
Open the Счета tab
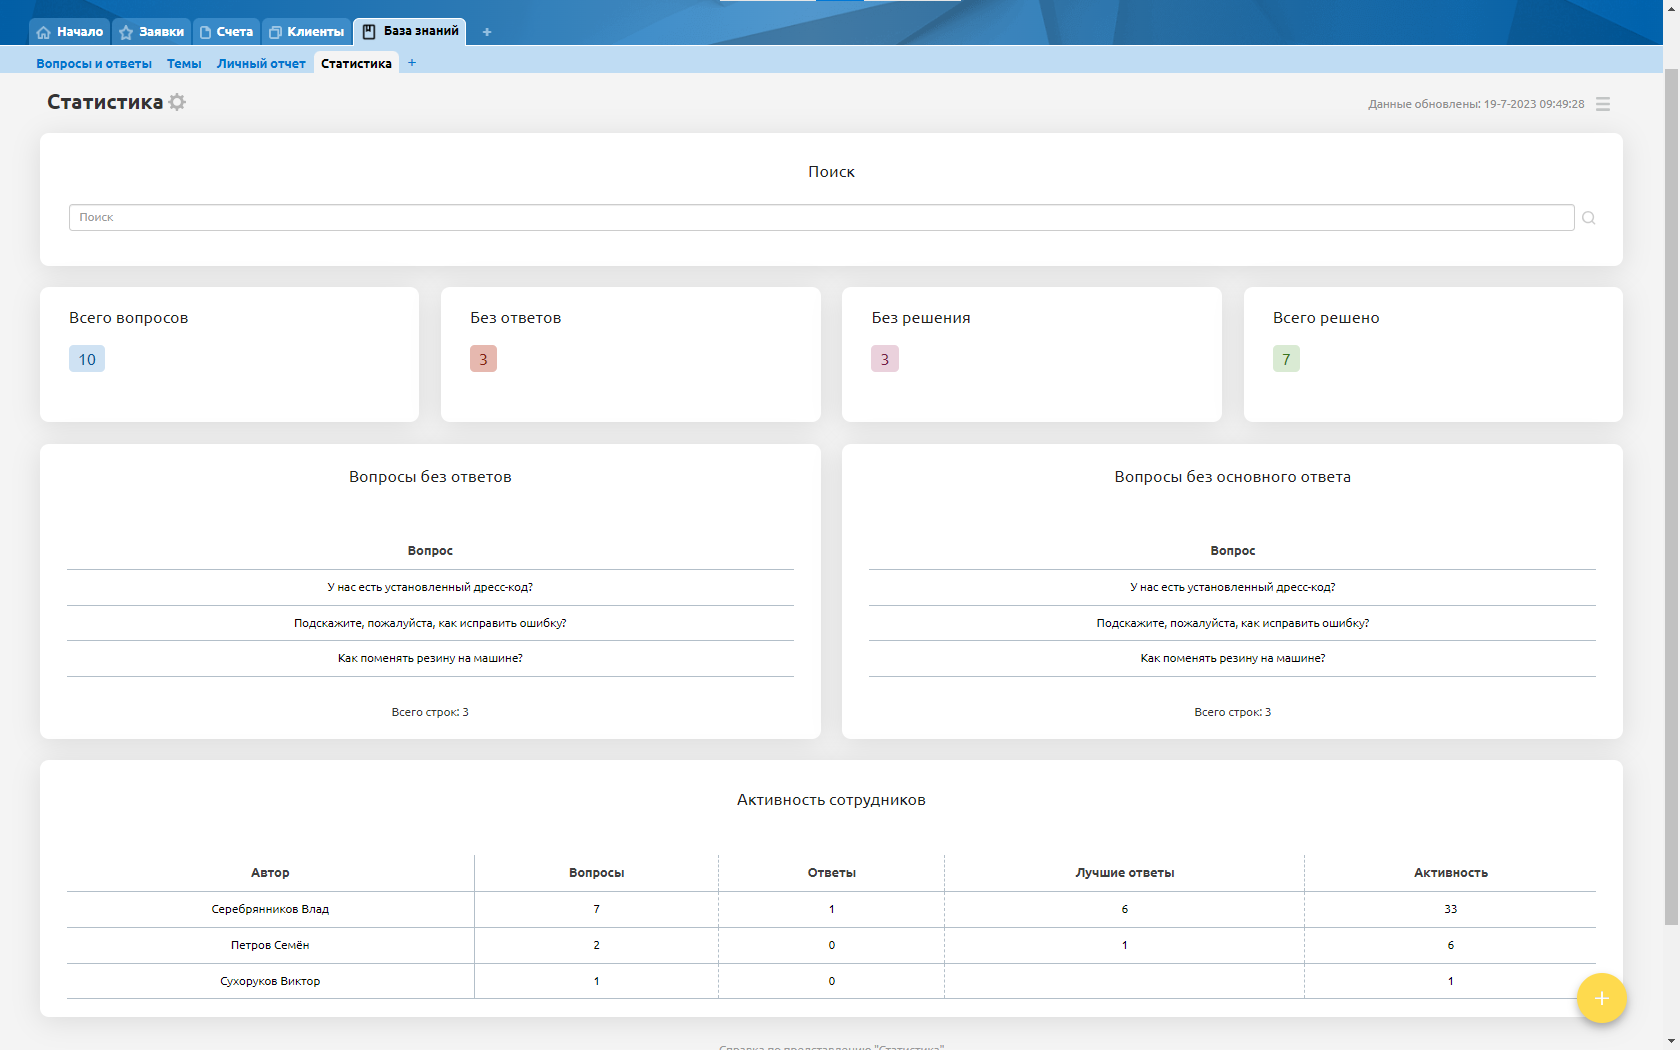pyautogui.click(x=226, y=32)
